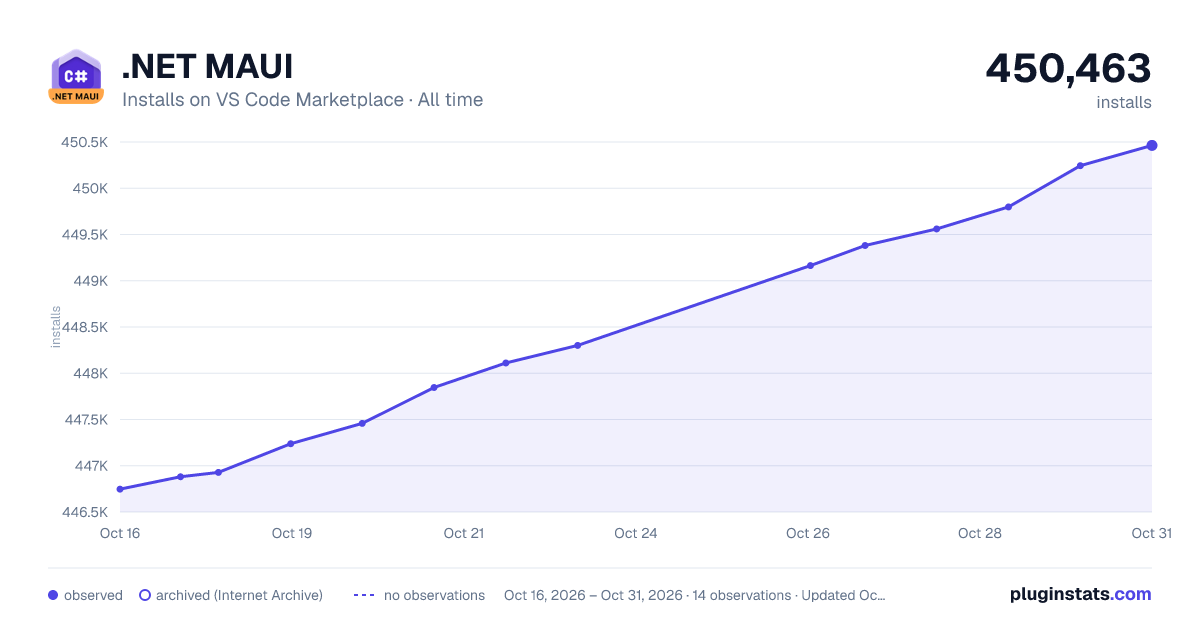Click the "observed" legend label

tap(93, 595)
